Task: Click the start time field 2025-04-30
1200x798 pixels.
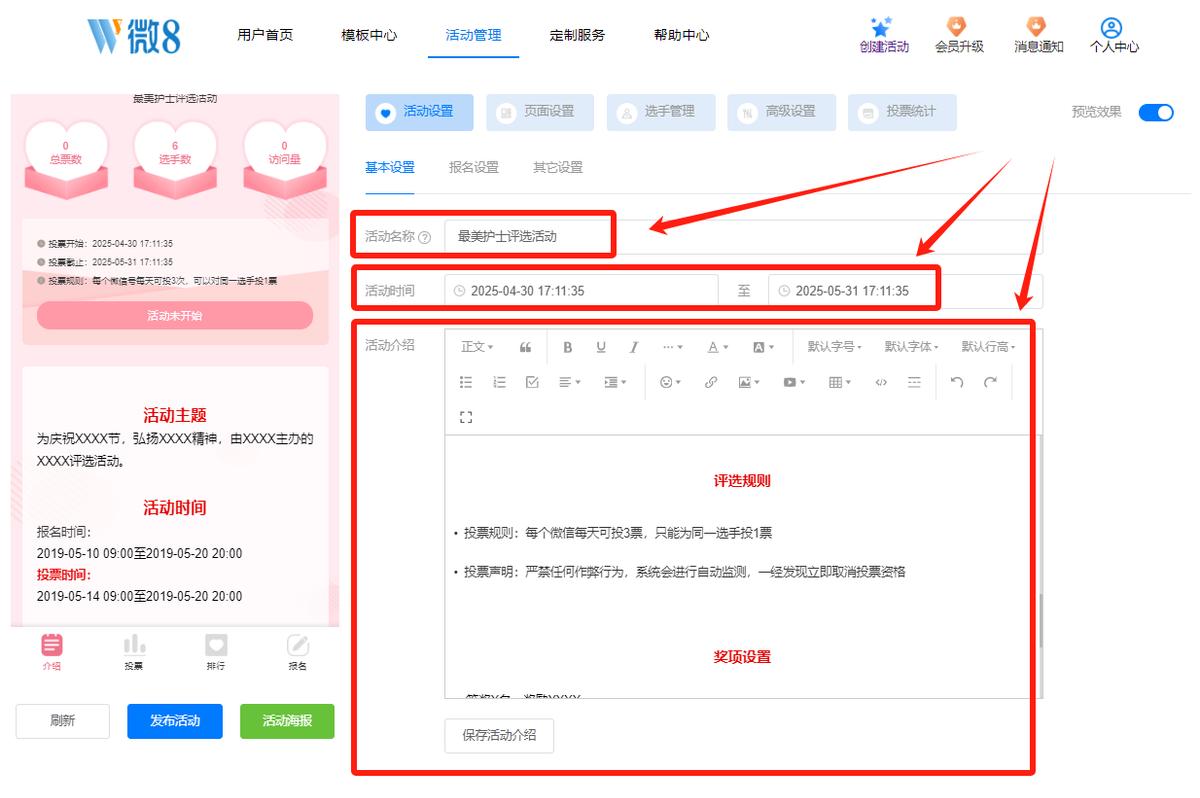Action: [581, 291]
